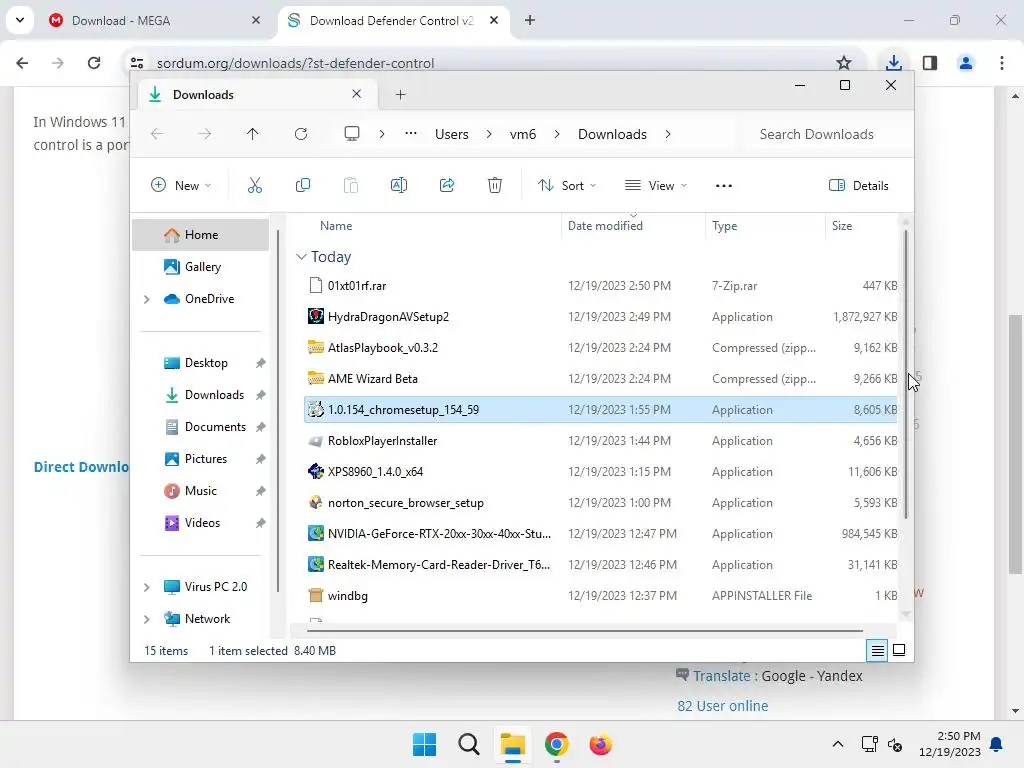Go to Users in the breadcrumb
This screenshot has width=1024, height=768.
452,134
